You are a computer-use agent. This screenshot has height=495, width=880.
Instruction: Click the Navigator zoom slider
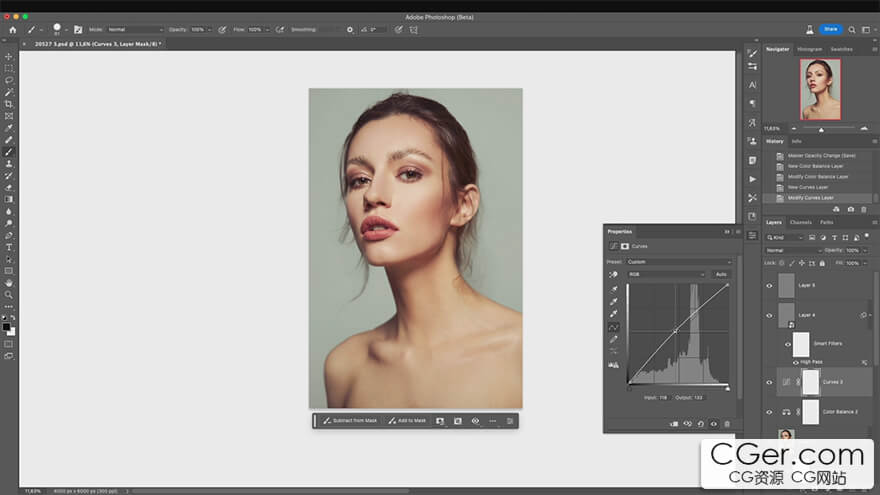point(821,129)
